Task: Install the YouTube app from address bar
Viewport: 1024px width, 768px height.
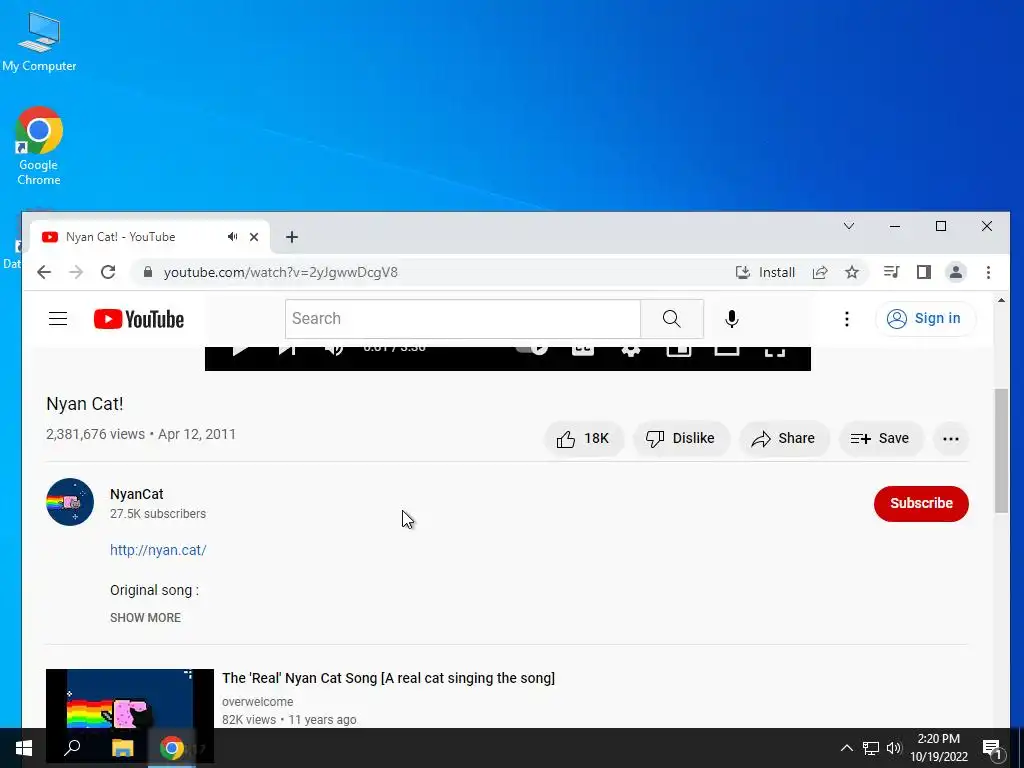Action: 765,272
